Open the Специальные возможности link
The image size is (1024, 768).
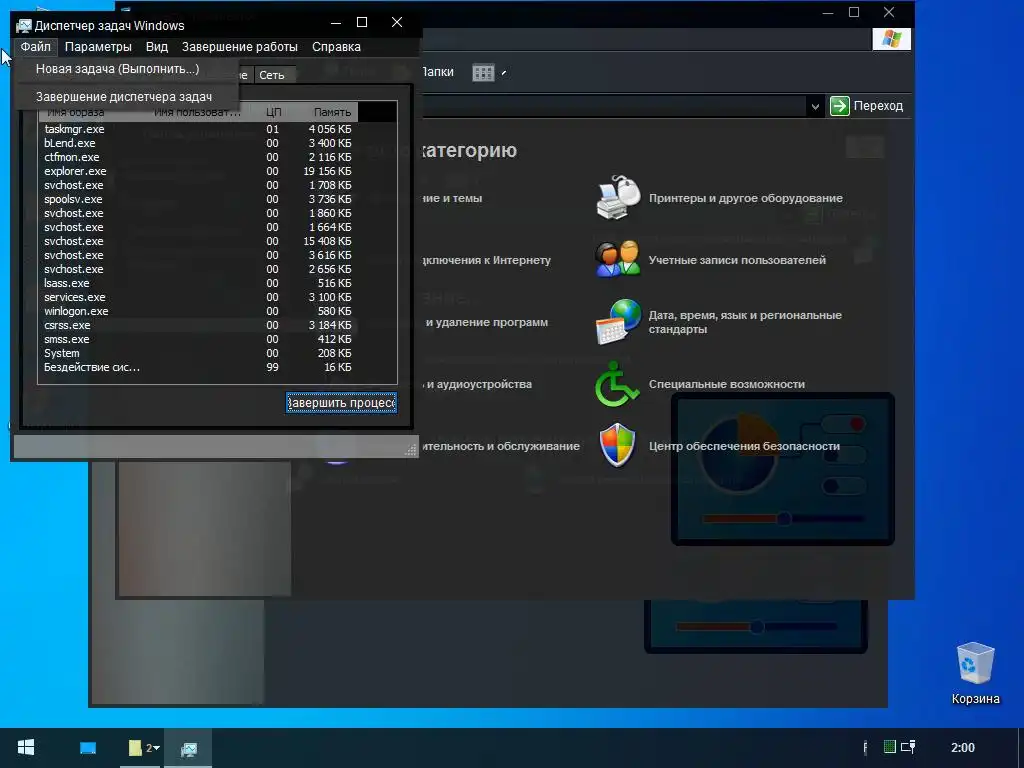727,384
